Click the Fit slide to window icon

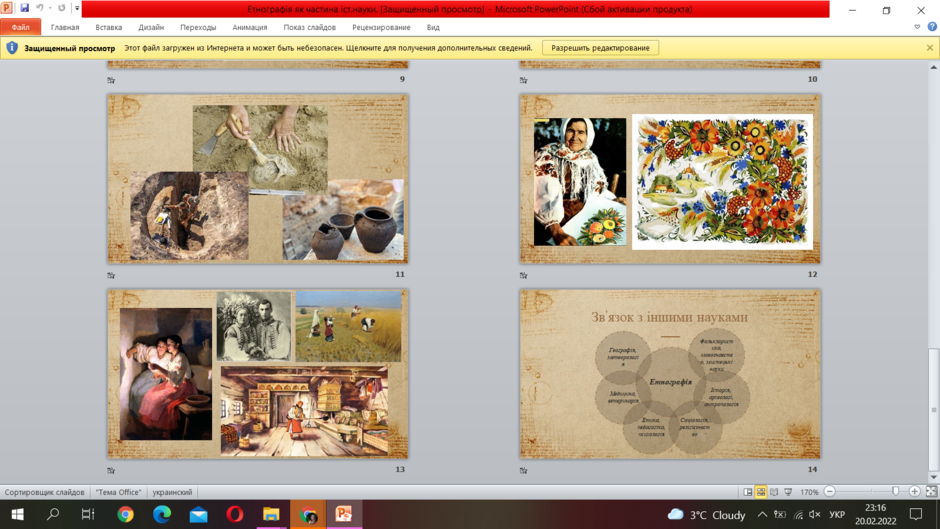tap(931, 492)
